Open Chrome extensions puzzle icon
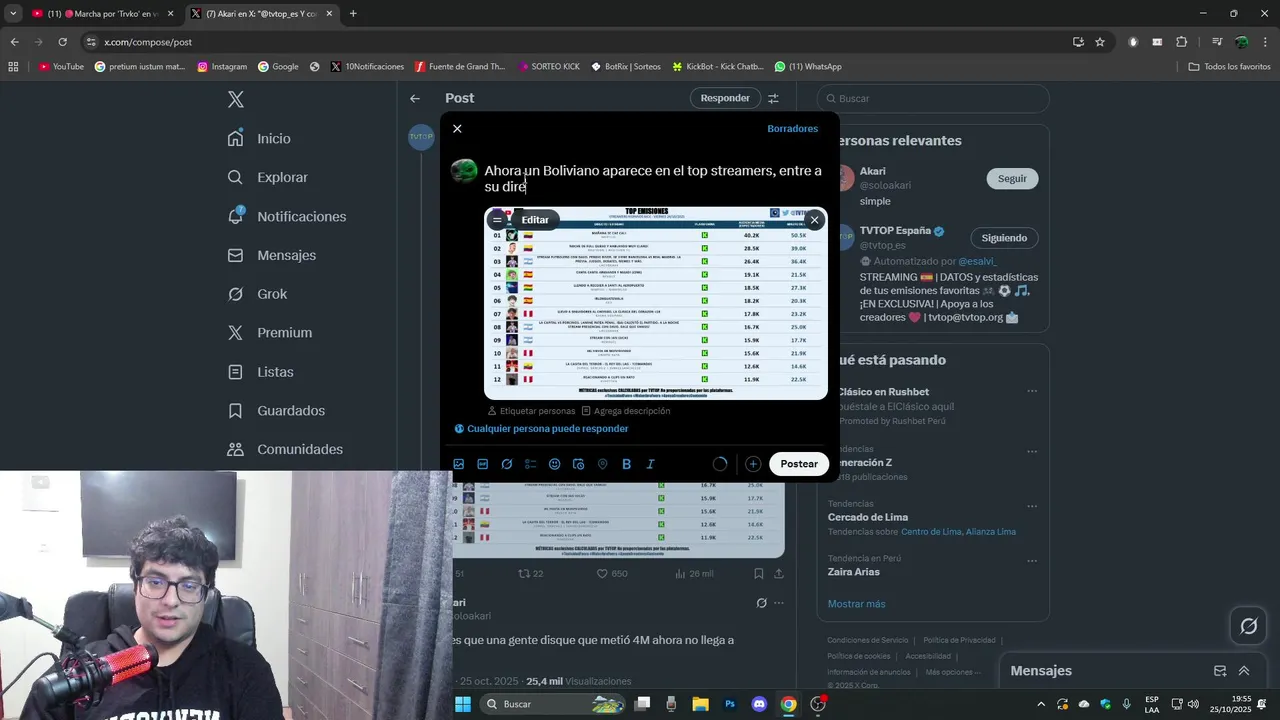The image size is (1280, 720). click(1182, 42)
